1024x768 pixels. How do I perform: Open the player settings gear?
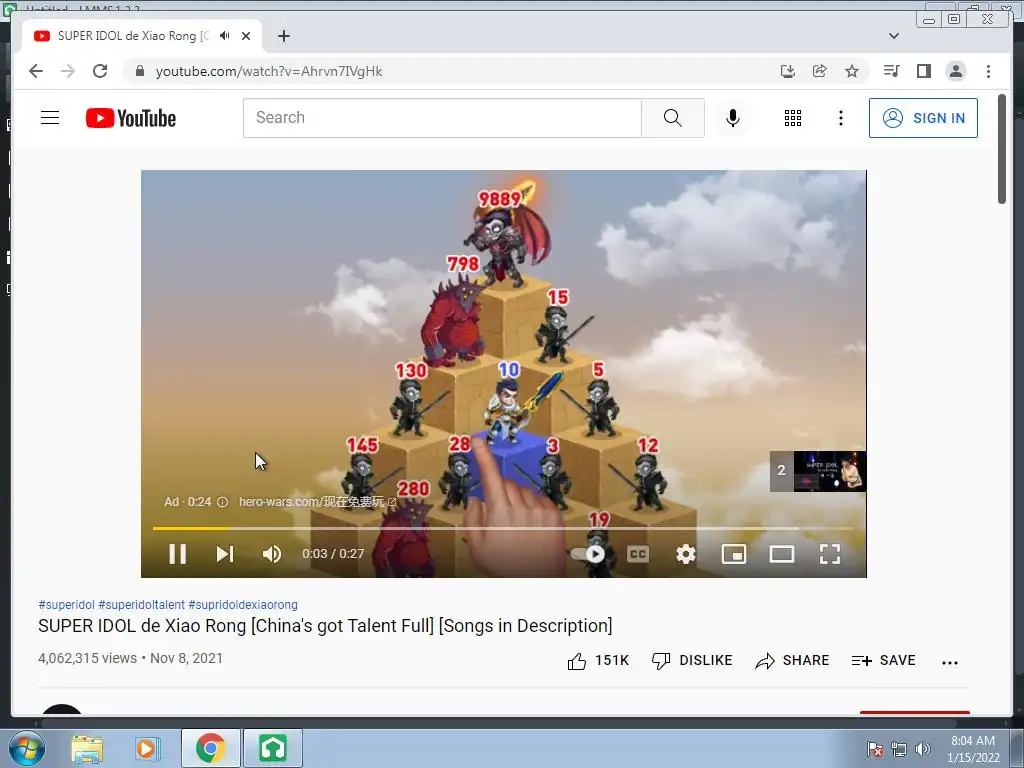tap(686, 554)
